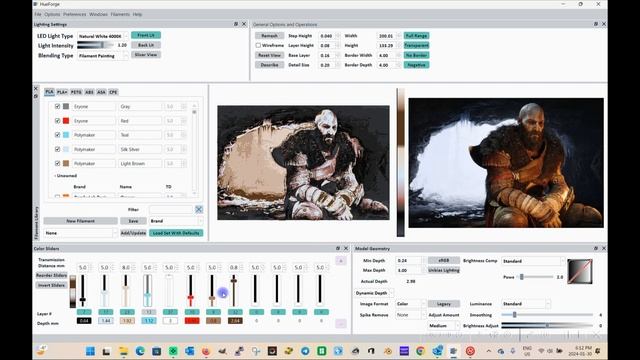Open Blender from the taskbar
Viewport: 640px width, 360px height.
(388, 351)
